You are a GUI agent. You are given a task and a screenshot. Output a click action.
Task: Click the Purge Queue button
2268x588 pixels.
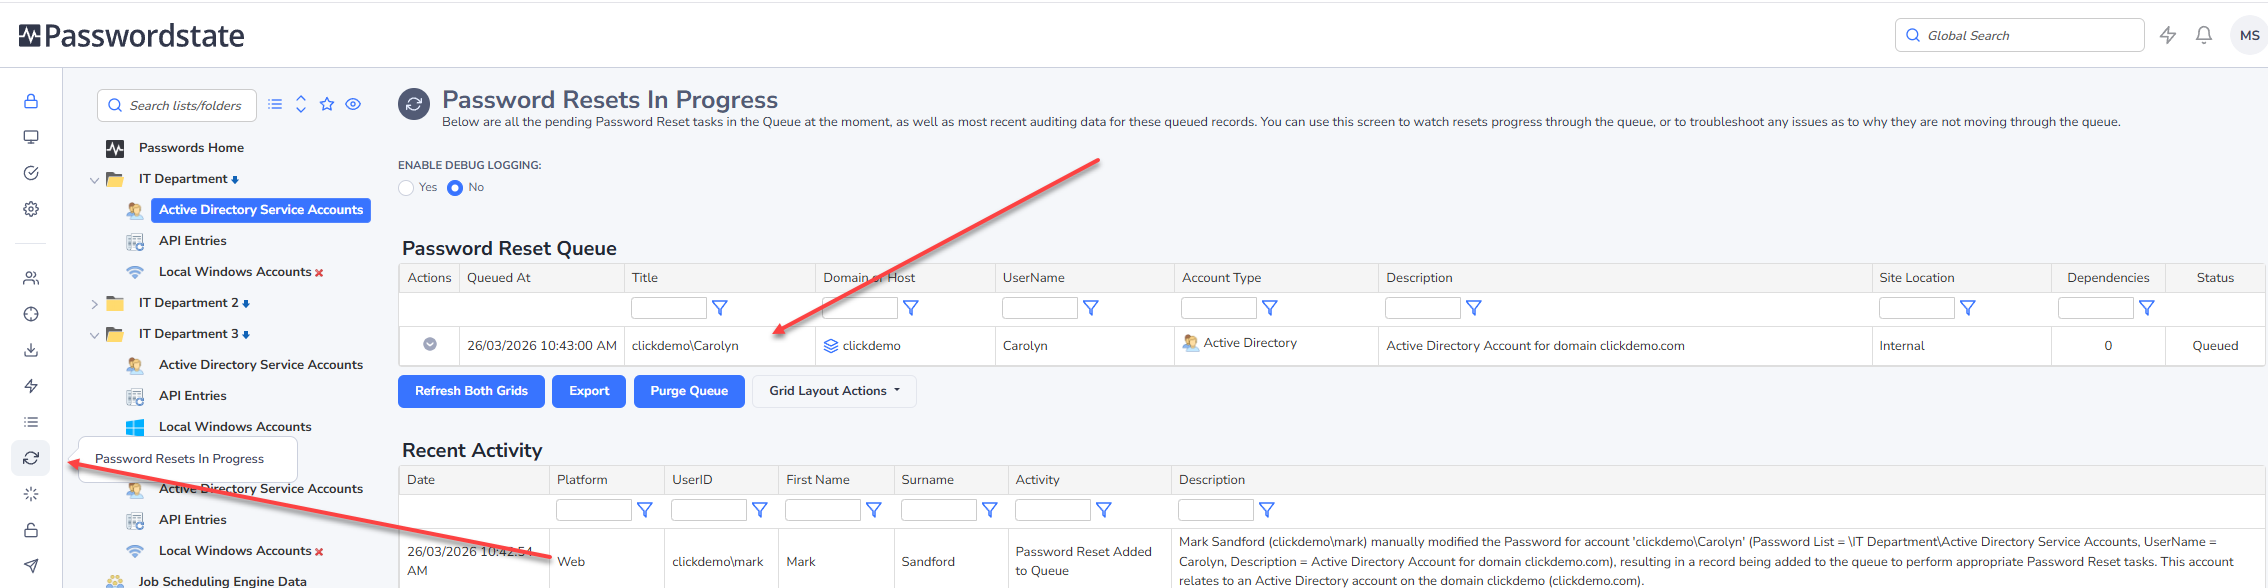pyautogui.click(x=689, y=391)
